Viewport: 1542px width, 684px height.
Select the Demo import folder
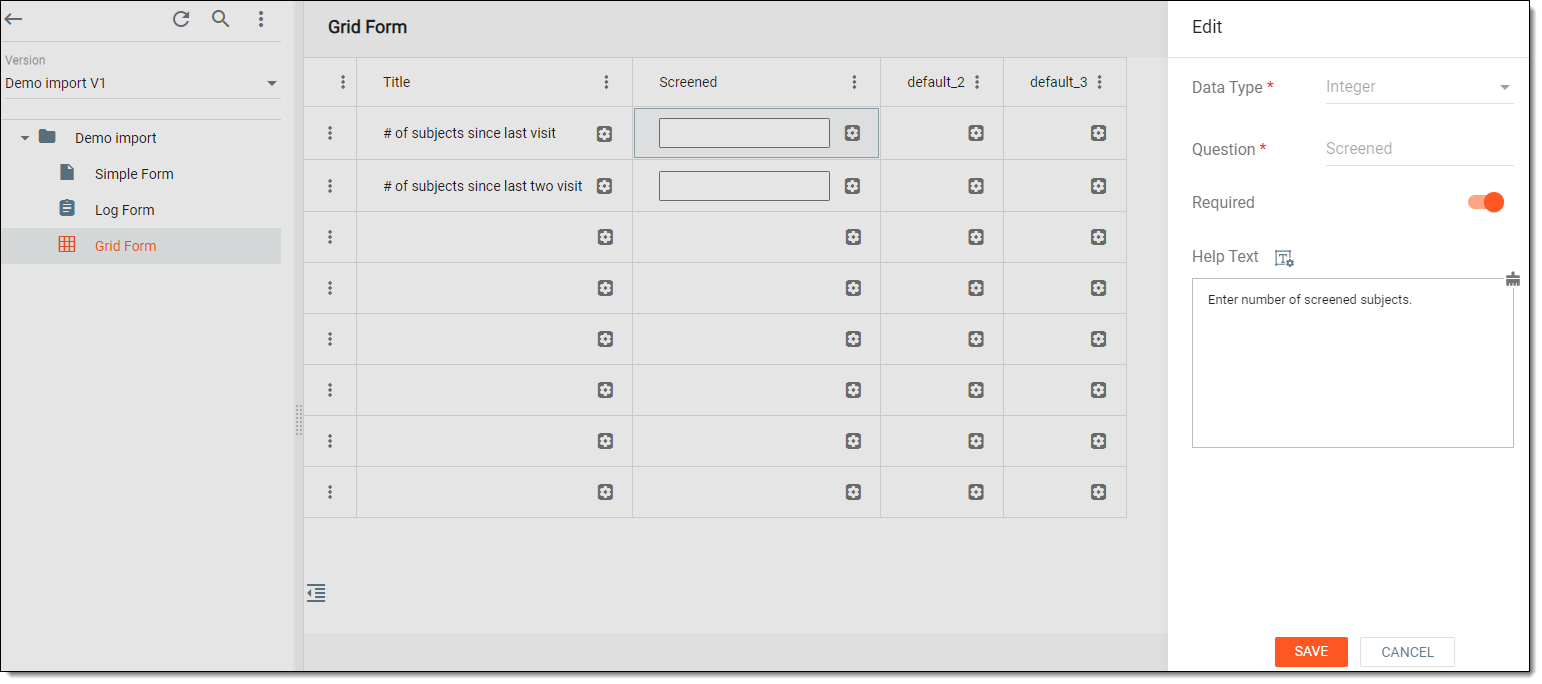[116, 138]
